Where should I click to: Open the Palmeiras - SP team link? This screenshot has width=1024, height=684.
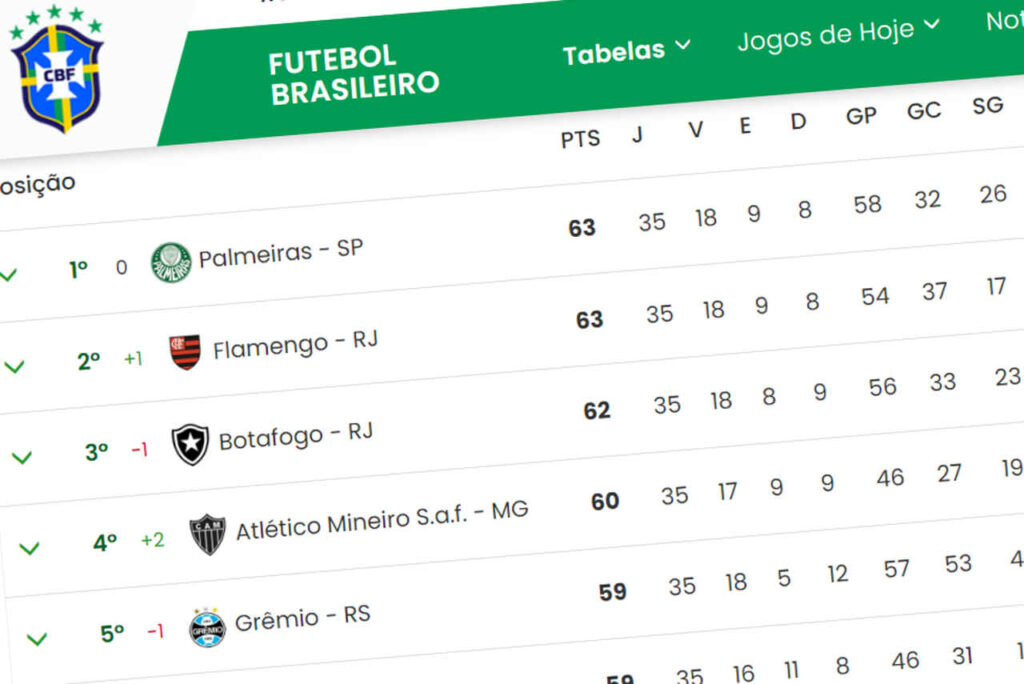pyautogui.click(x=280, y=253)
